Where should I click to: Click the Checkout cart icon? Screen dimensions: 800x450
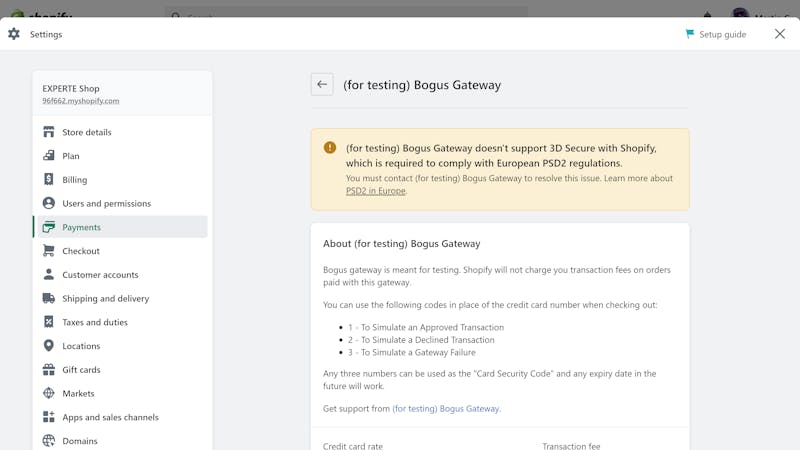click(48, 251)
